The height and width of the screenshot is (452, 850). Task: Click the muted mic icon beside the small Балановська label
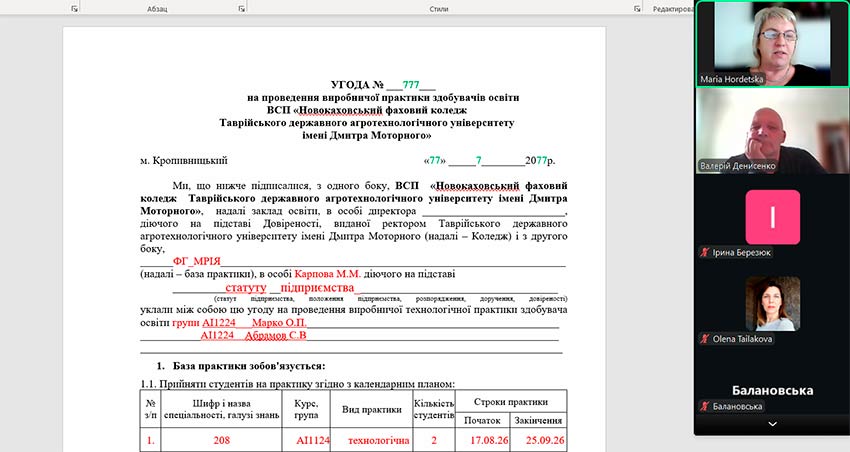(x=705, y=406)
